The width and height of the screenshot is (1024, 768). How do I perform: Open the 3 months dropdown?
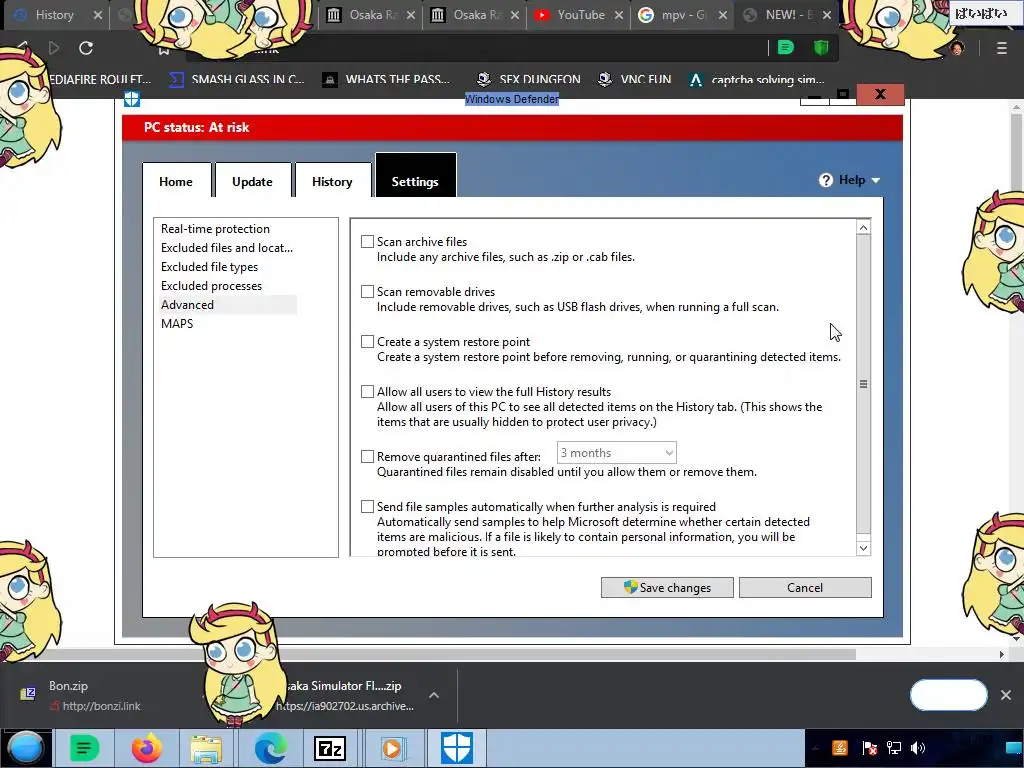point(616,453)
